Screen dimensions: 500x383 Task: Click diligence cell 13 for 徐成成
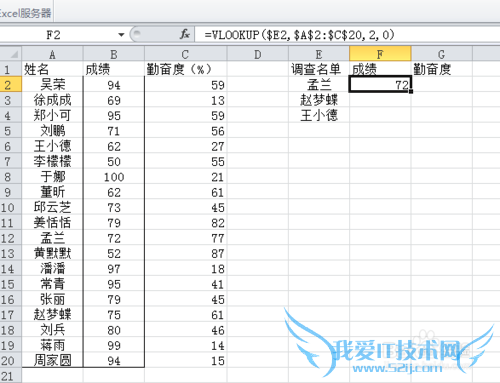point(186,100)
